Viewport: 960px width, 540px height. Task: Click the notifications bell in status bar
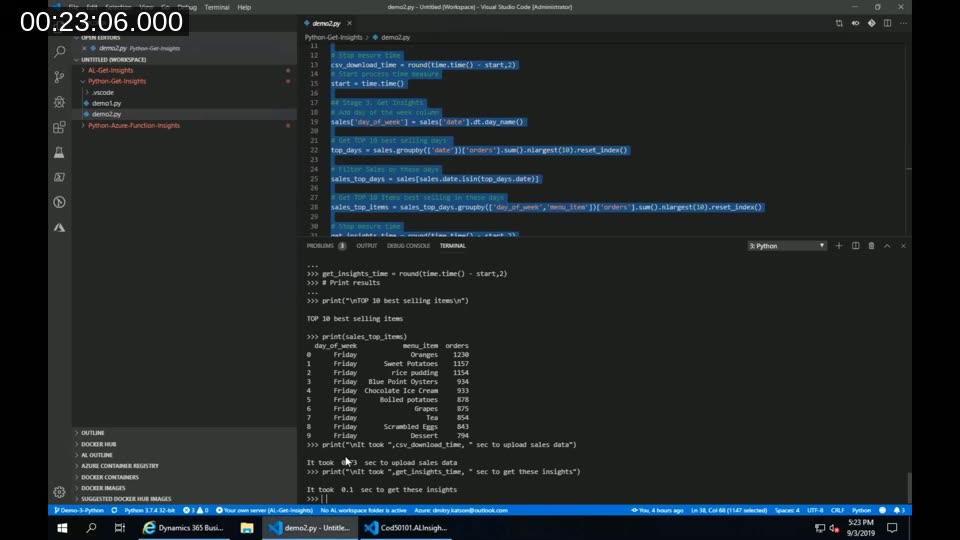tap(899, 510)
